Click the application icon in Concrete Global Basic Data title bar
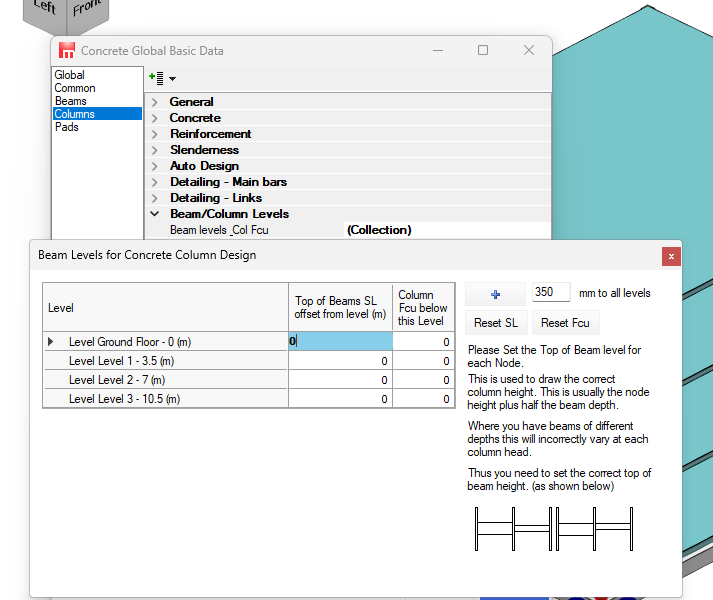This screenshot has width=713, height=600. click(x=67, y=50)
